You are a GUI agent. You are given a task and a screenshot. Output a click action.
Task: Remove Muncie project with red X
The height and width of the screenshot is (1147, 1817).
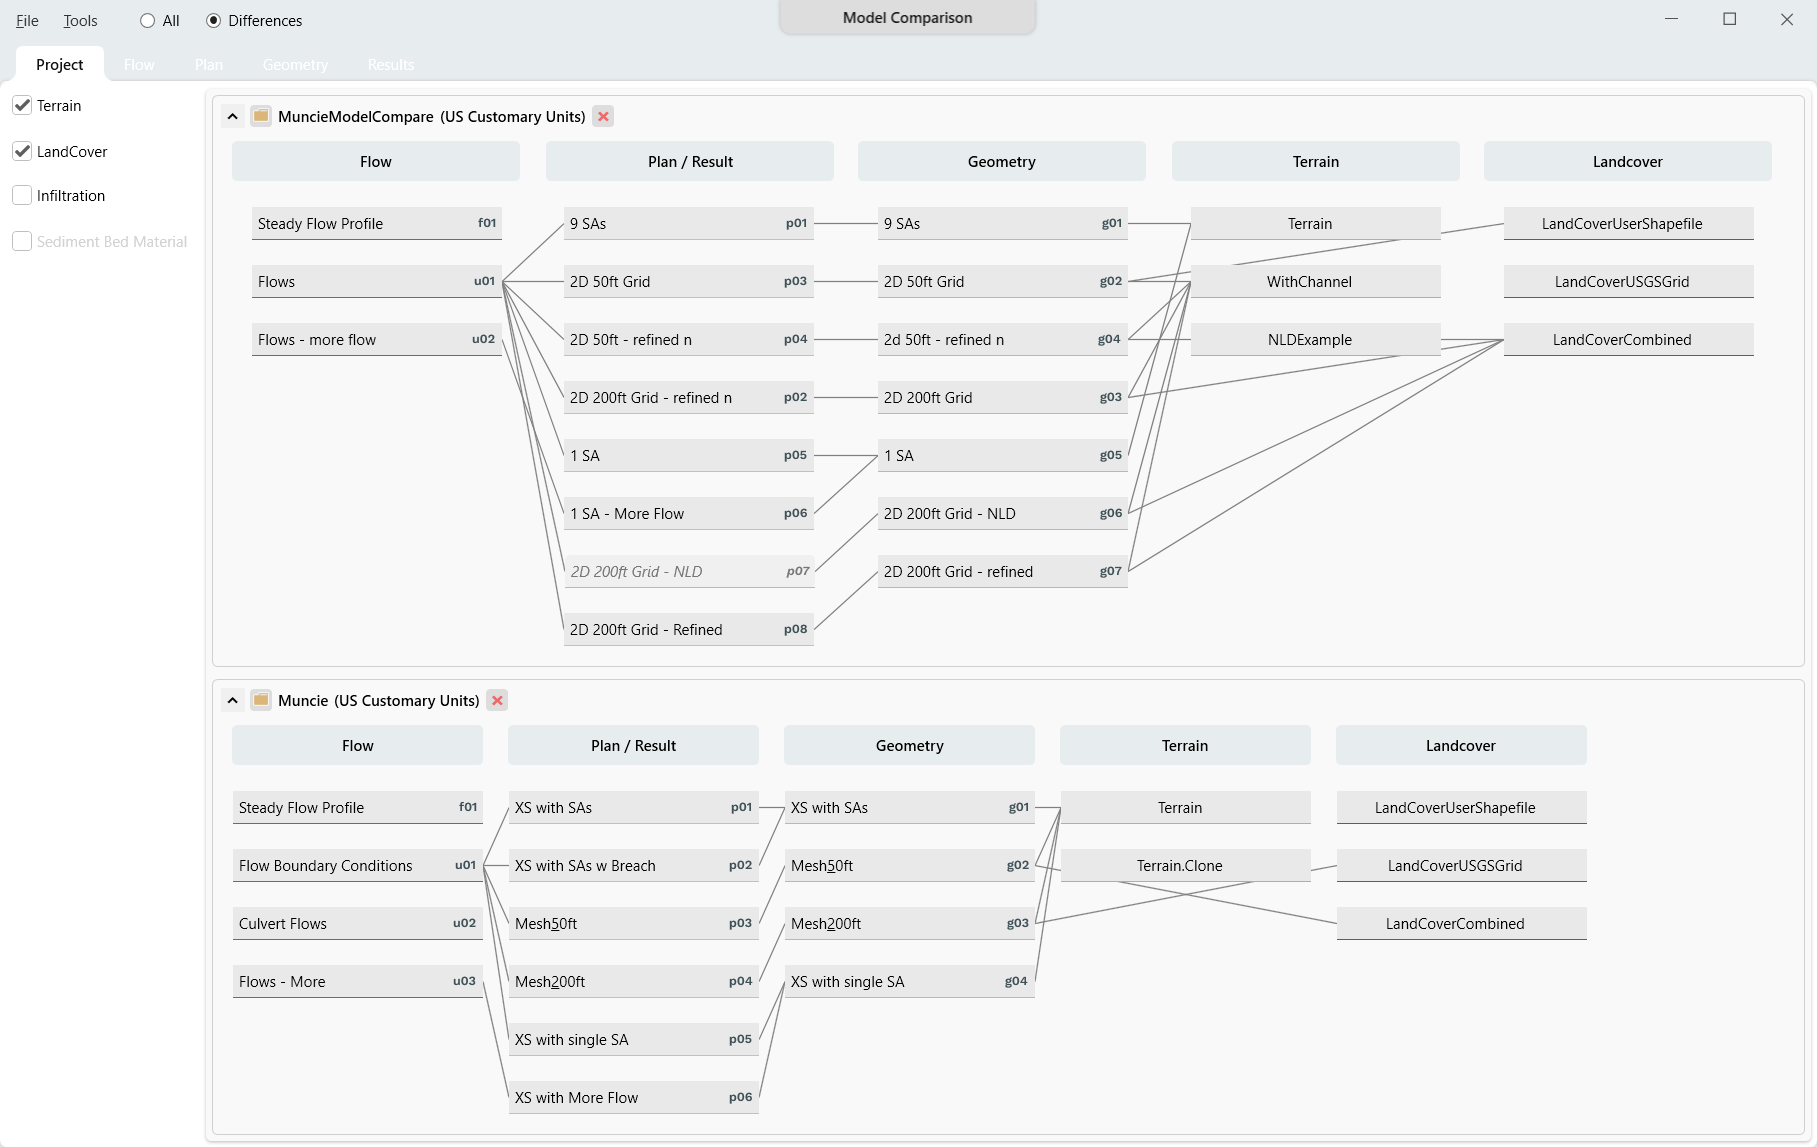tap(497, 700)
